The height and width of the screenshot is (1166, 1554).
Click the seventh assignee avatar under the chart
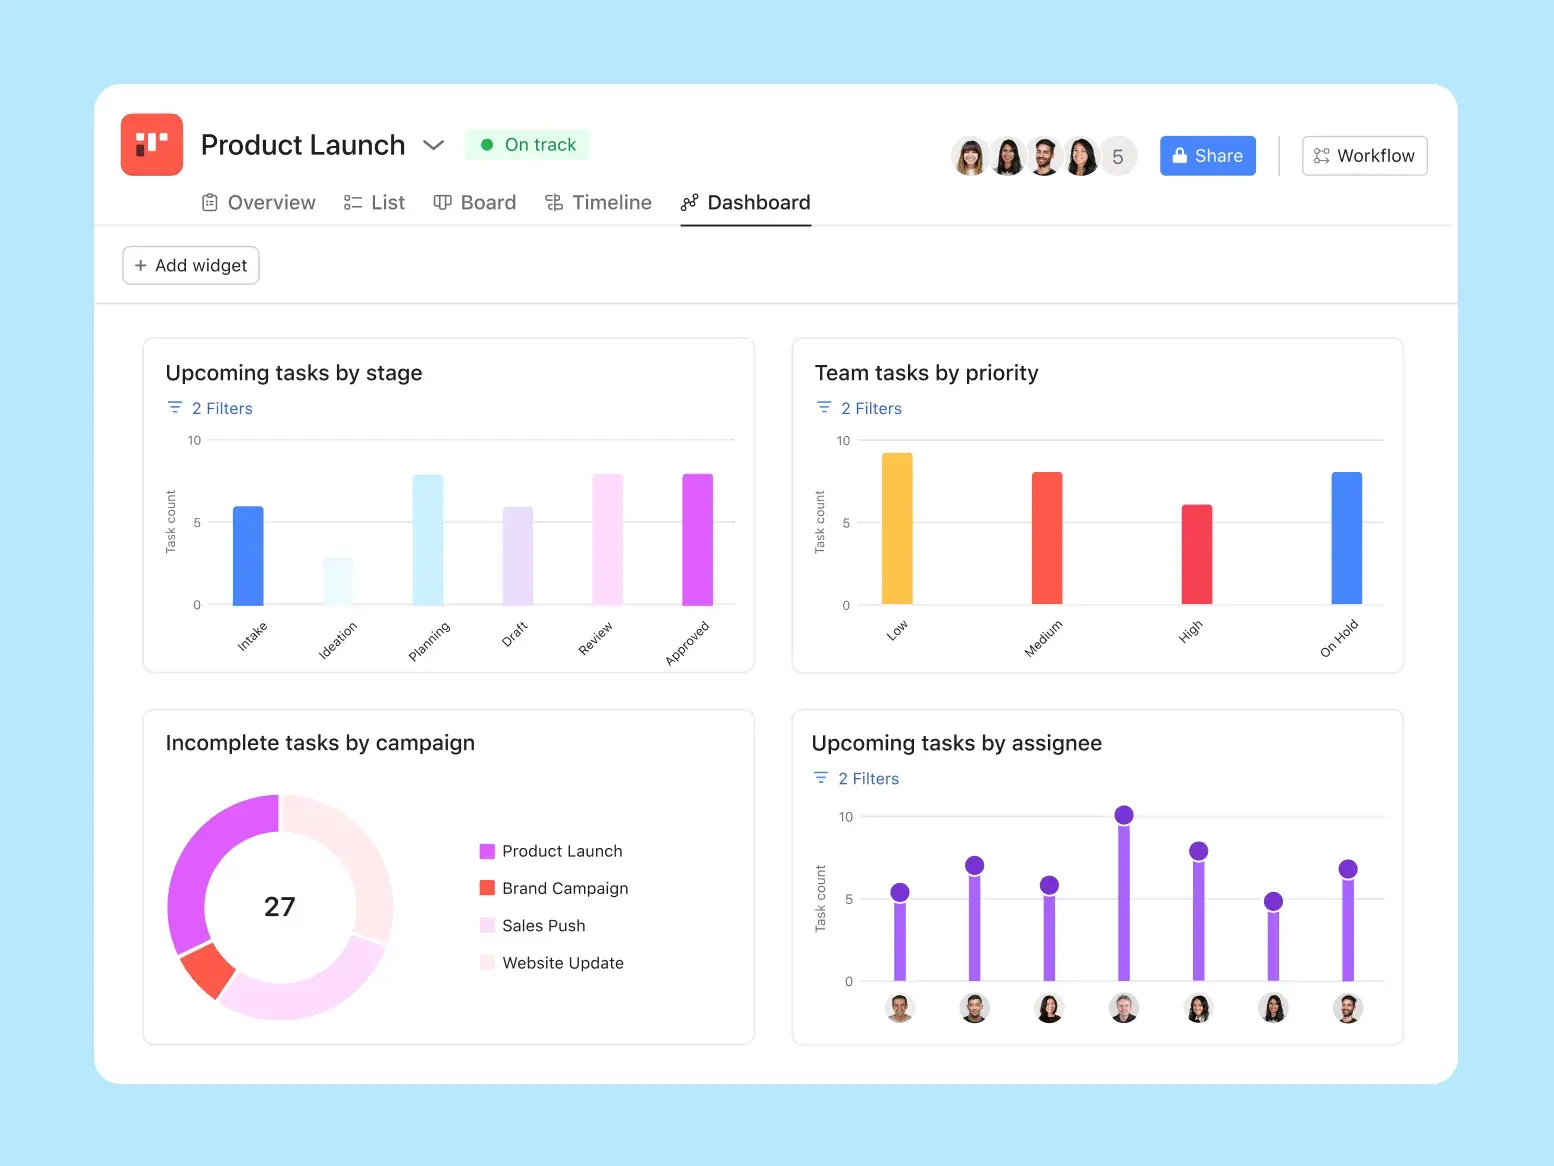pos(1348,1008)
